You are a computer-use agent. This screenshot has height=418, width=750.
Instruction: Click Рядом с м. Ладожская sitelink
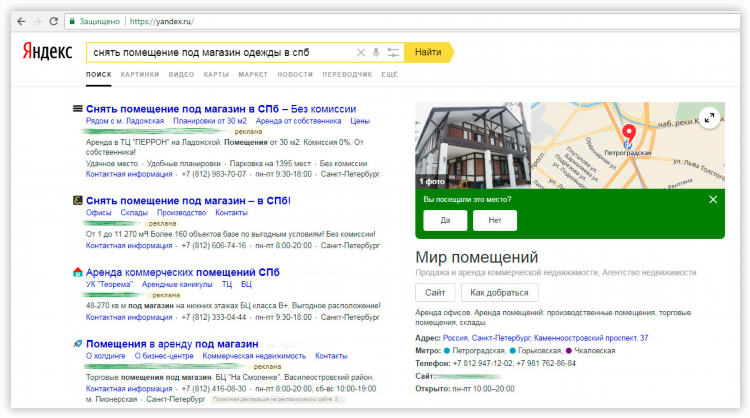[125, 121]
